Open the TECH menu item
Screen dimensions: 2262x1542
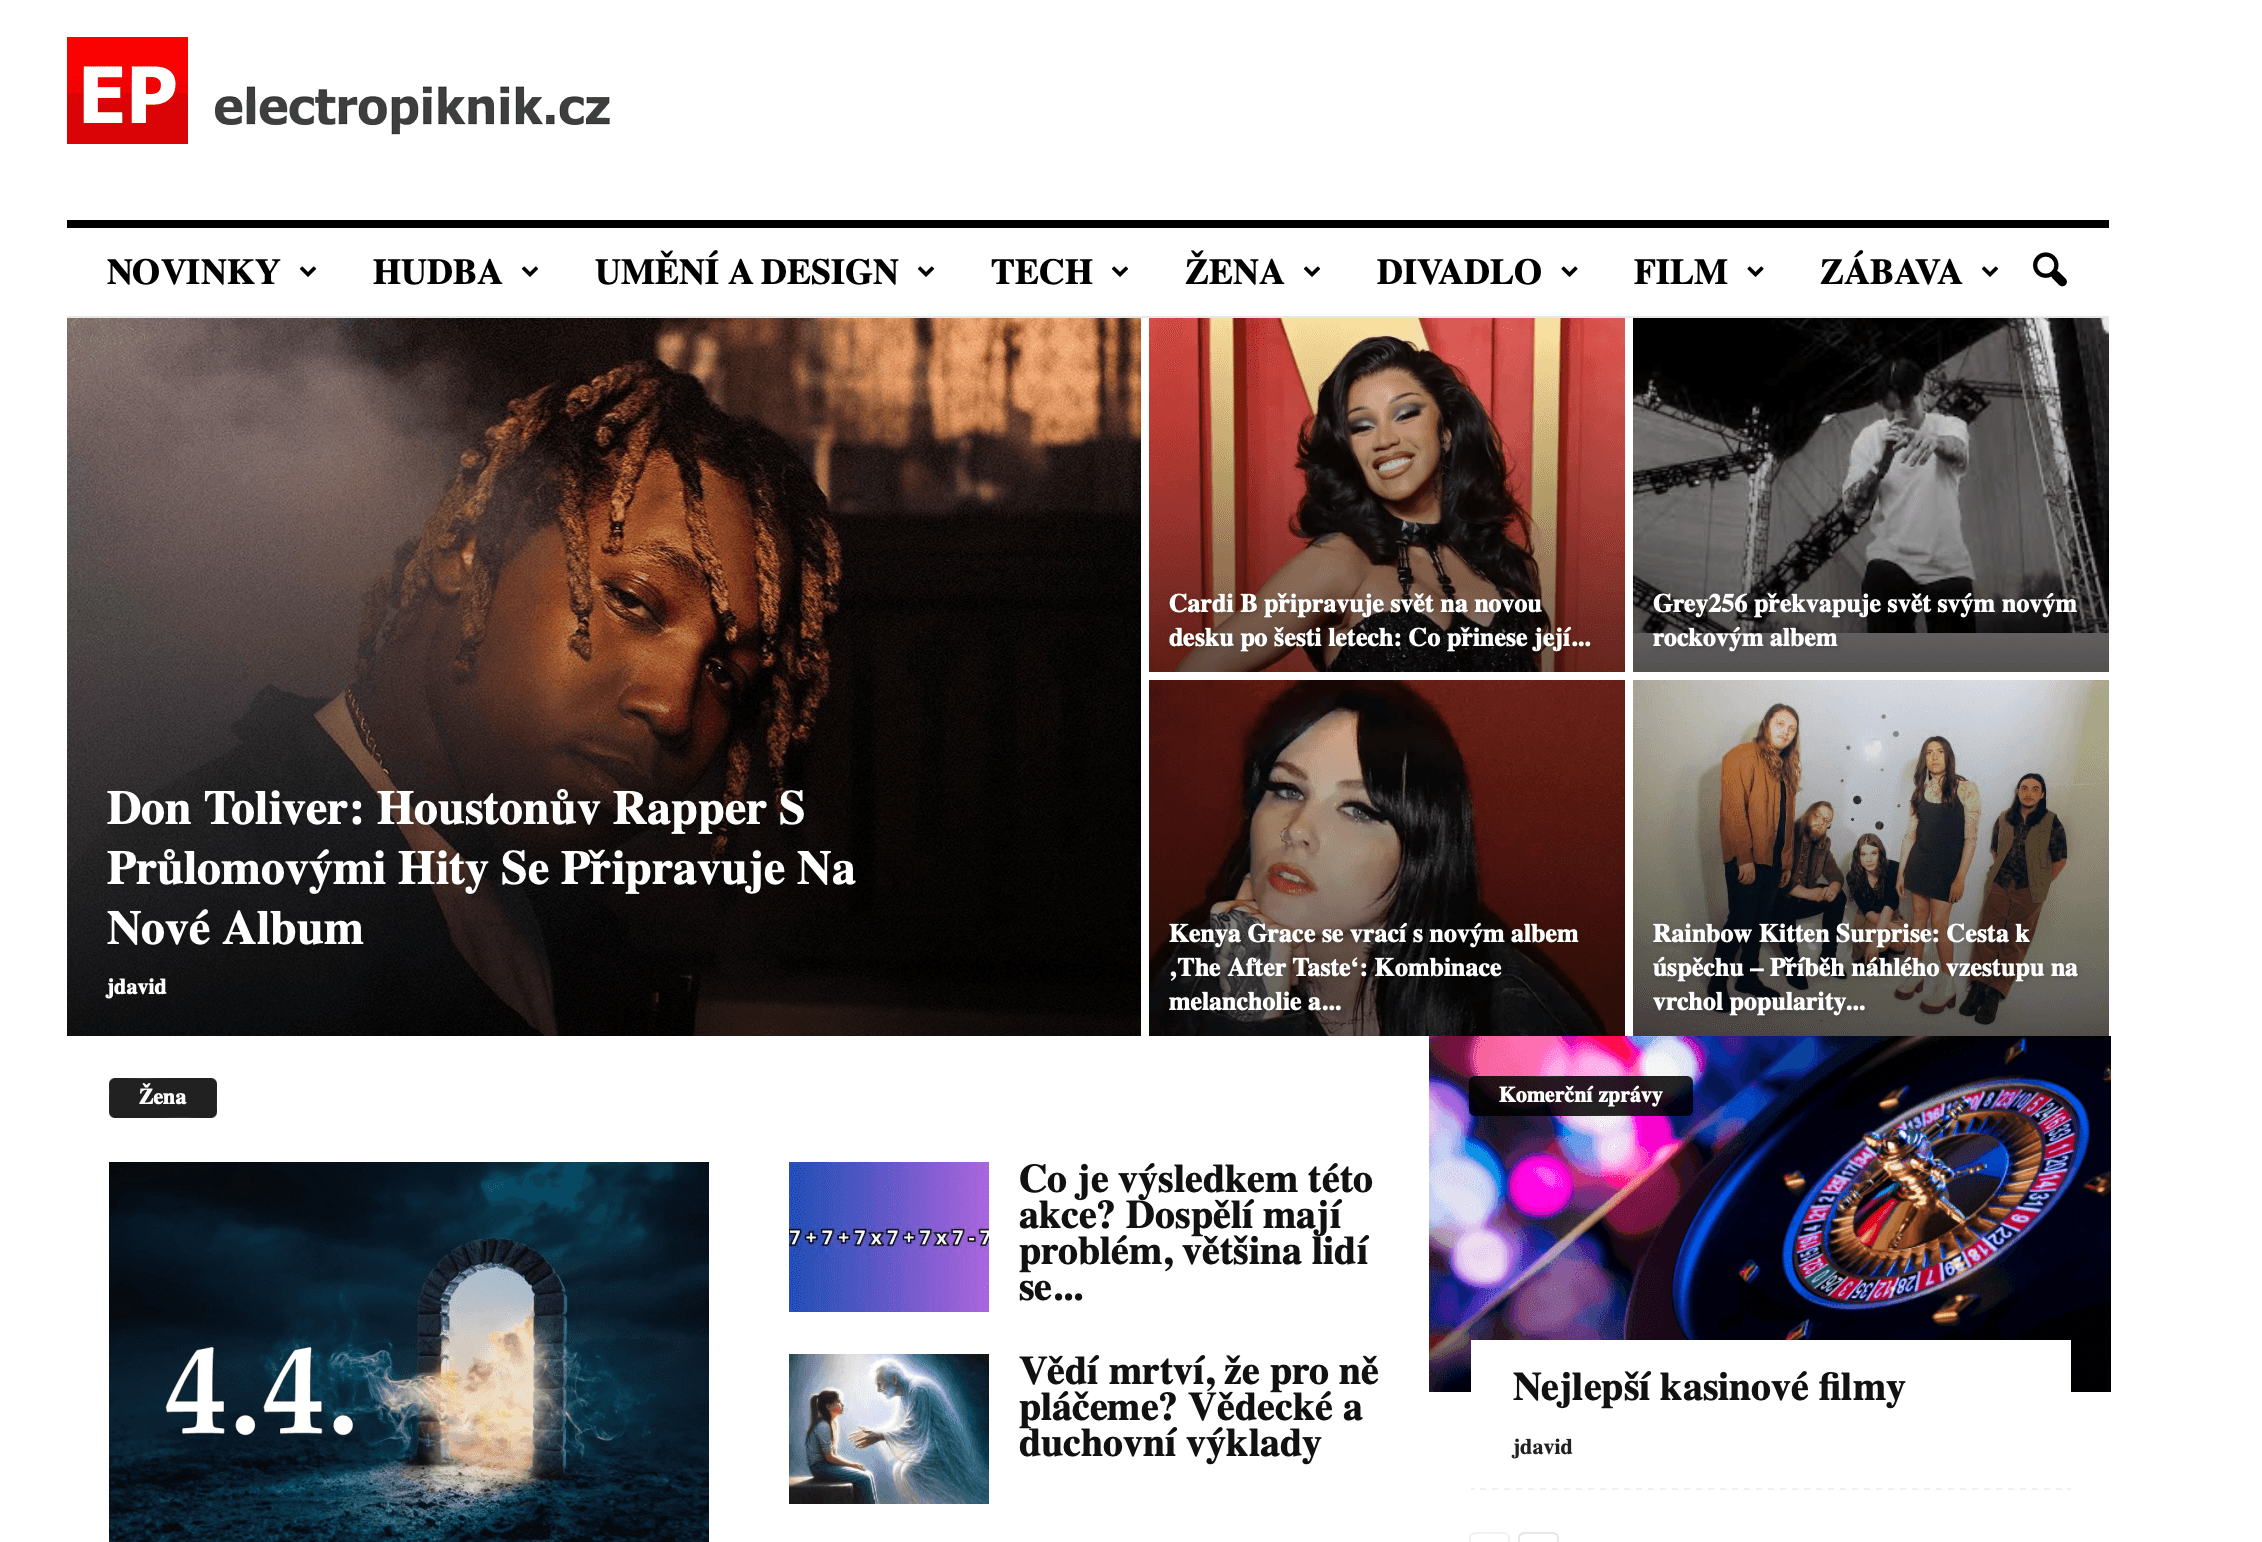click(1041, 271)
